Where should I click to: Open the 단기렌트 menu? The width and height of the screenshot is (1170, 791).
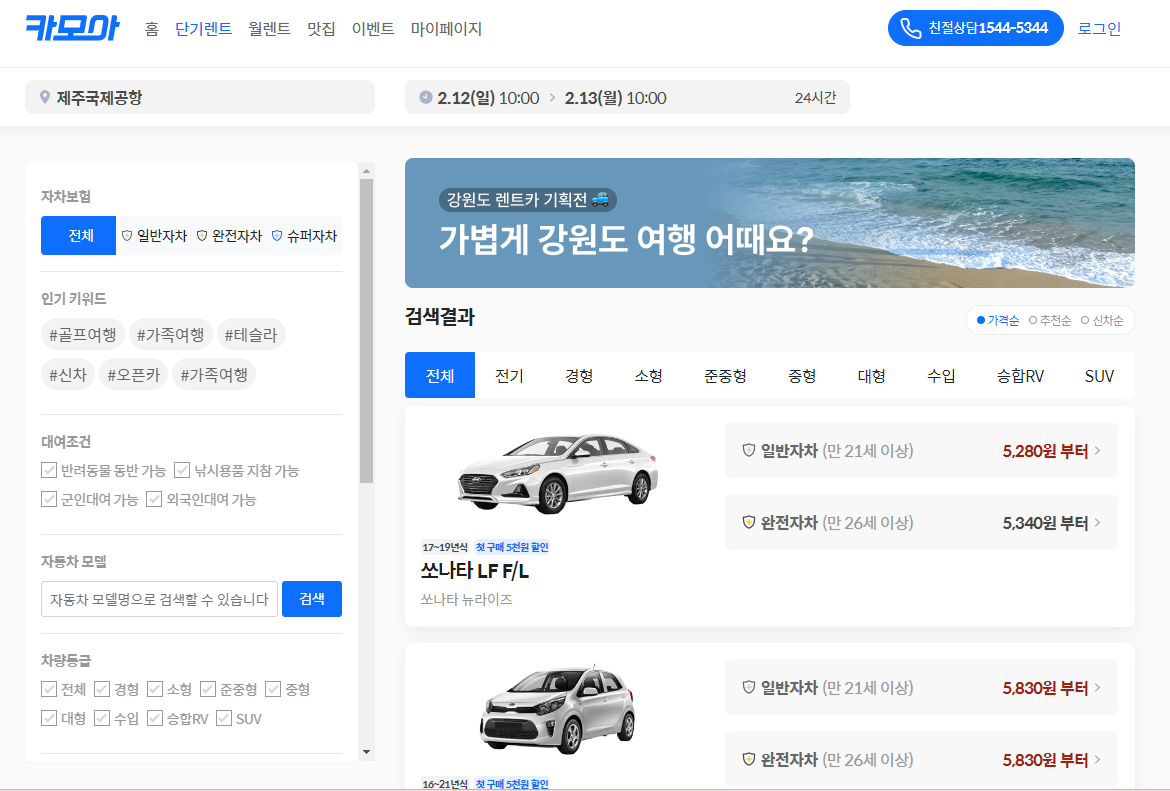pos(203,28)
